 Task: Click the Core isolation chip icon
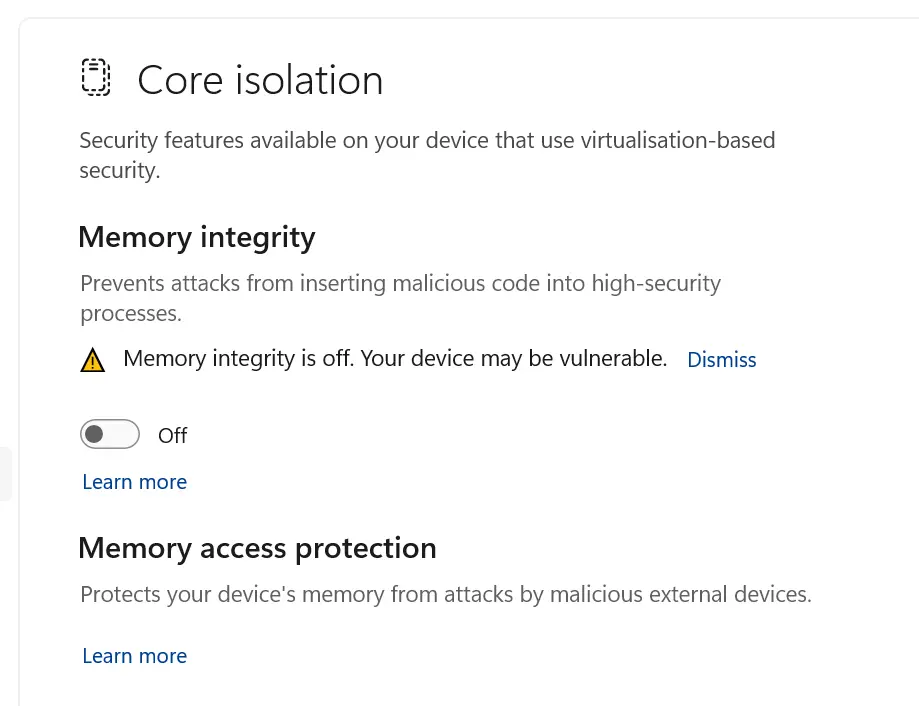(94, 78)
